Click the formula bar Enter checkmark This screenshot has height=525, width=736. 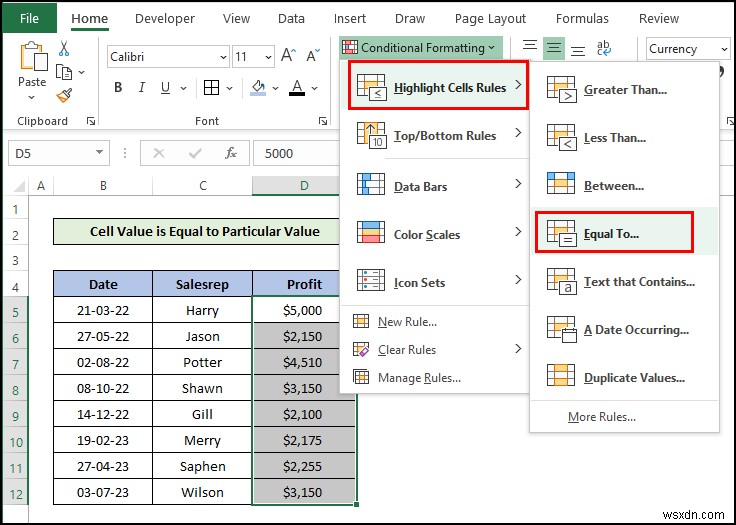(x=195, y=153)
